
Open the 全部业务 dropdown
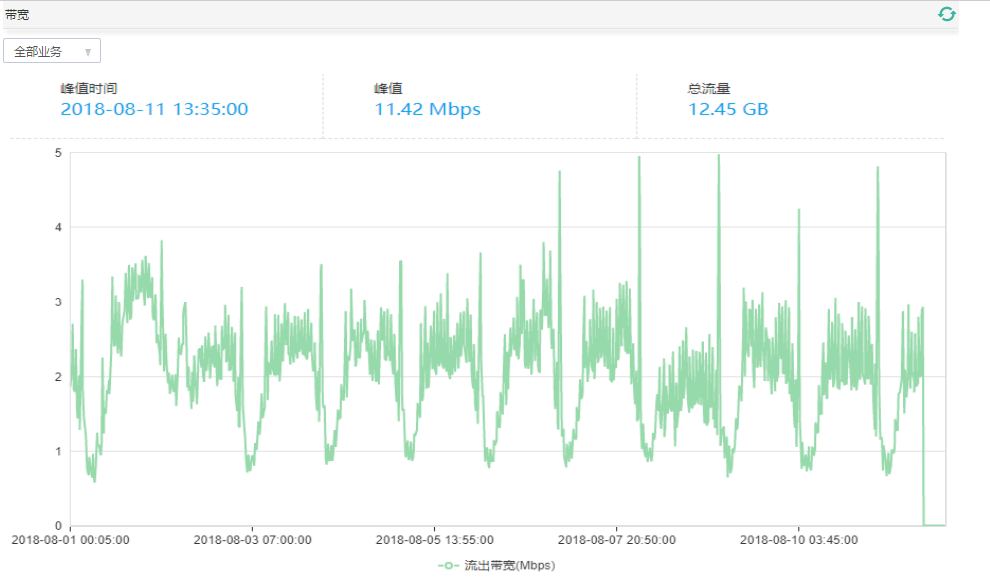point(52,51)
